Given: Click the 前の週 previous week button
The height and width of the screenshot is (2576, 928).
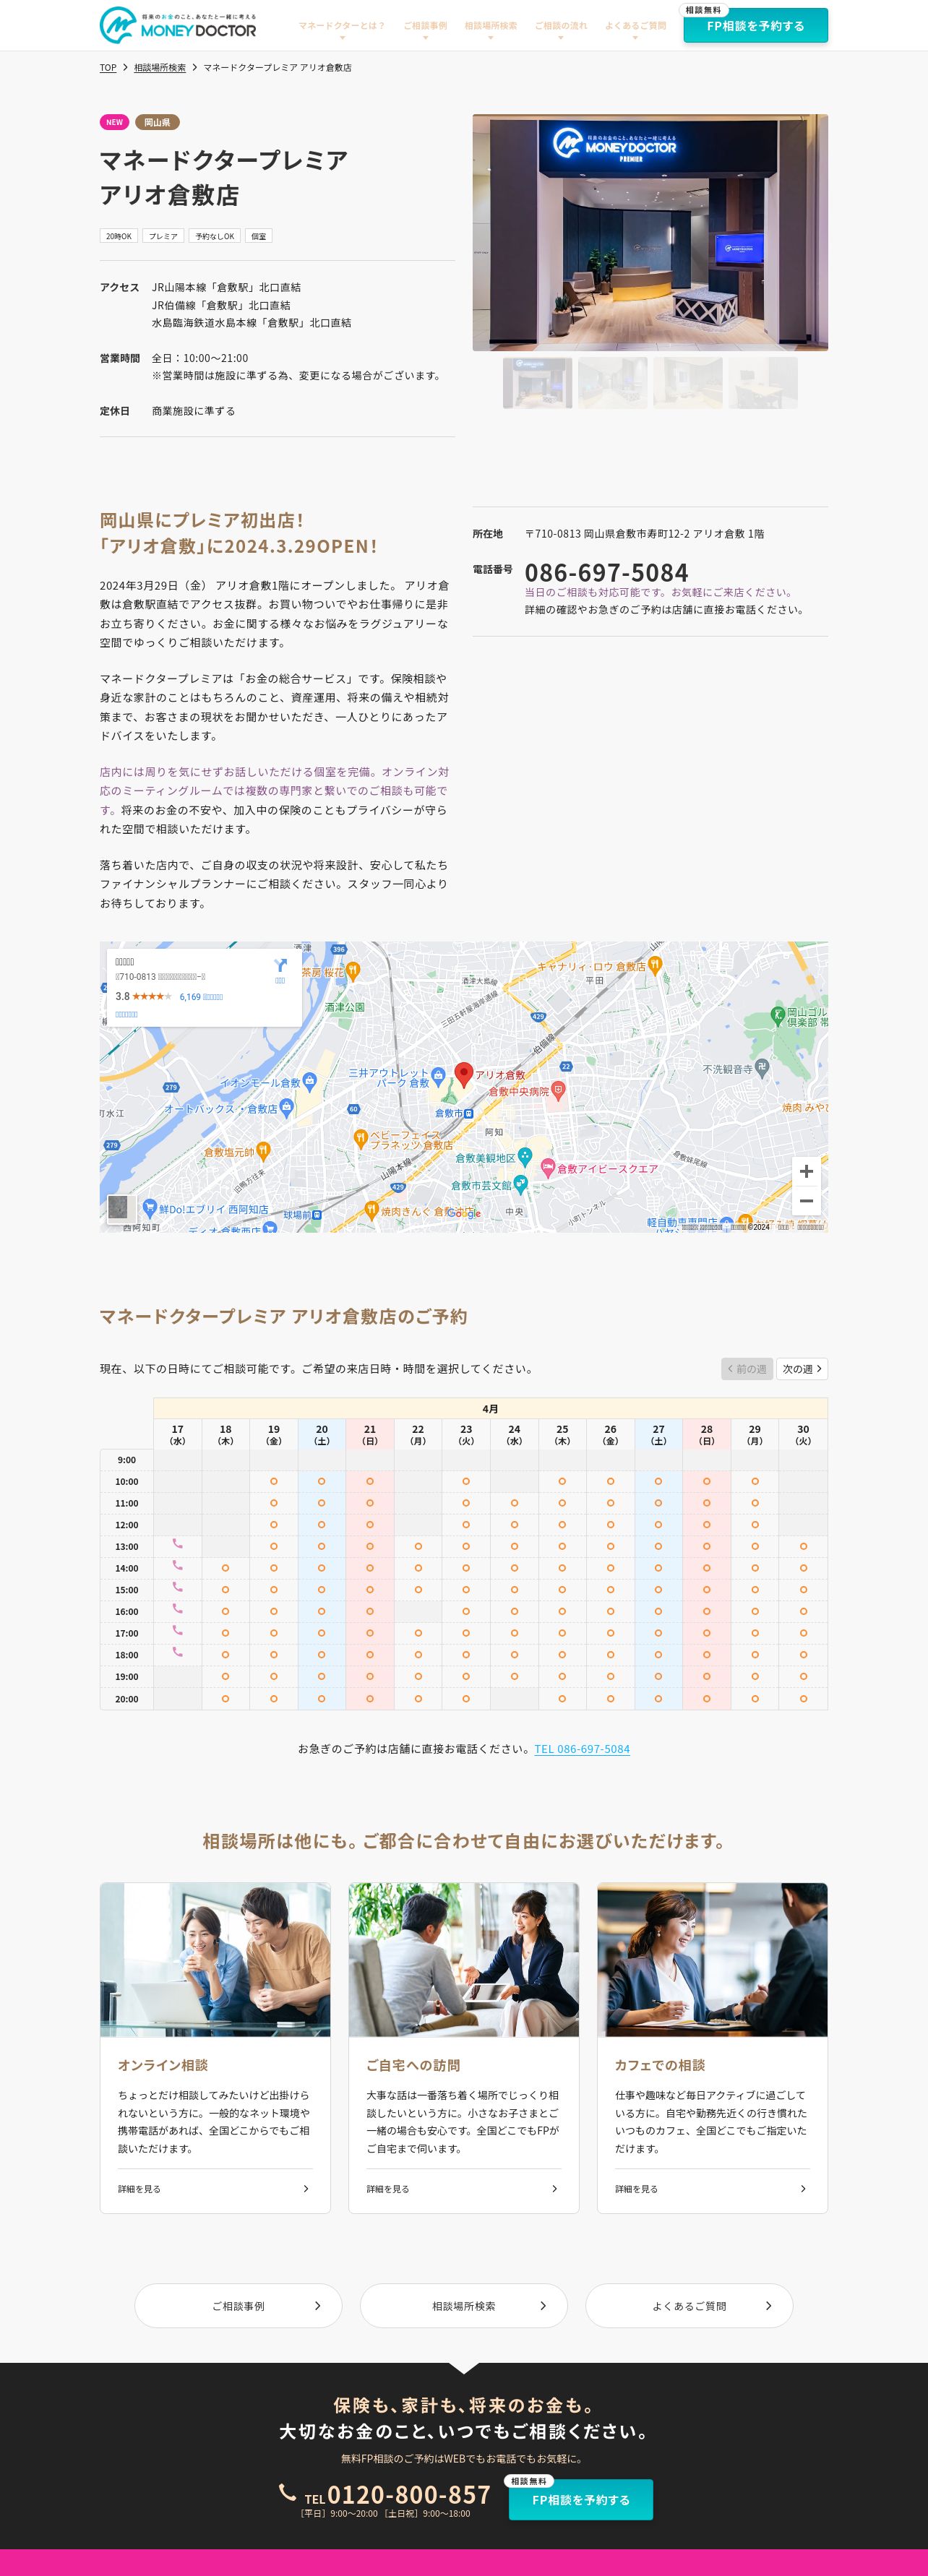Looking at the screenshot, I should pos(747,1369).
